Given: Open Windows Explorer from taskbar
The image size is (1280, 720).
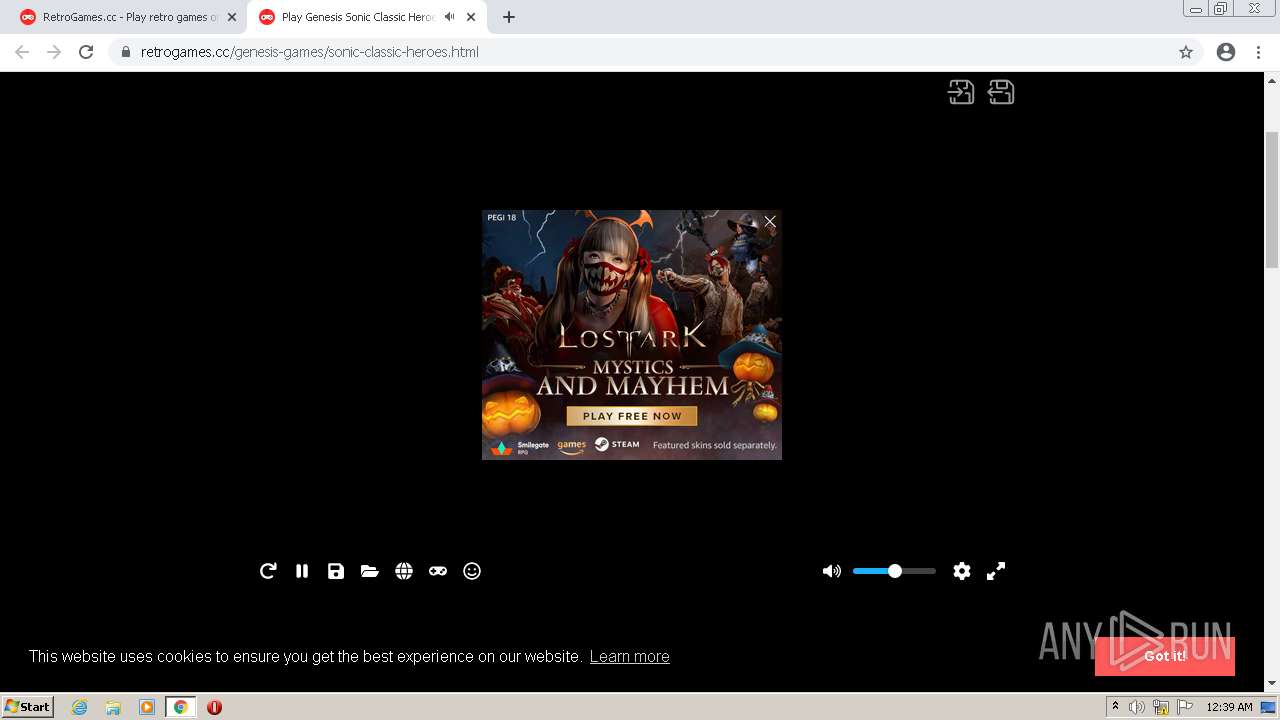Looking at the screenshot, I should point(113,707).
